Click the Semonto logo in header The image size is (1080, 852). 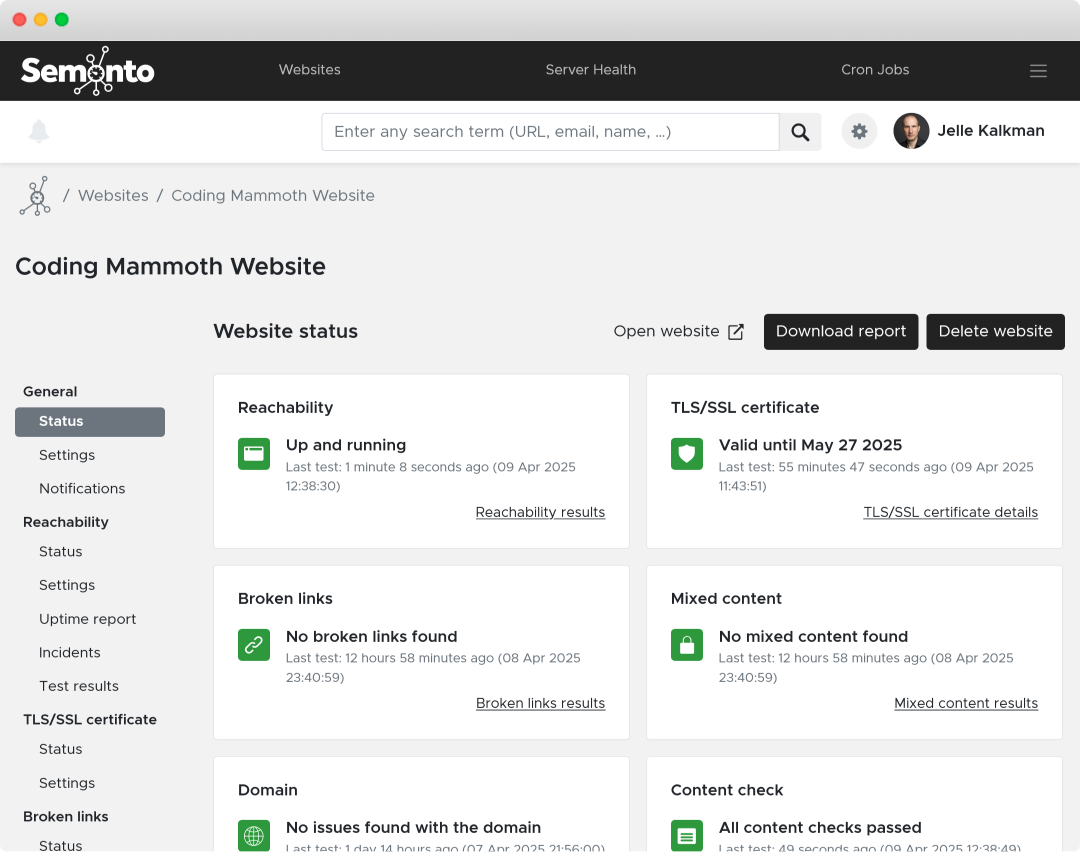coord(88,71)
